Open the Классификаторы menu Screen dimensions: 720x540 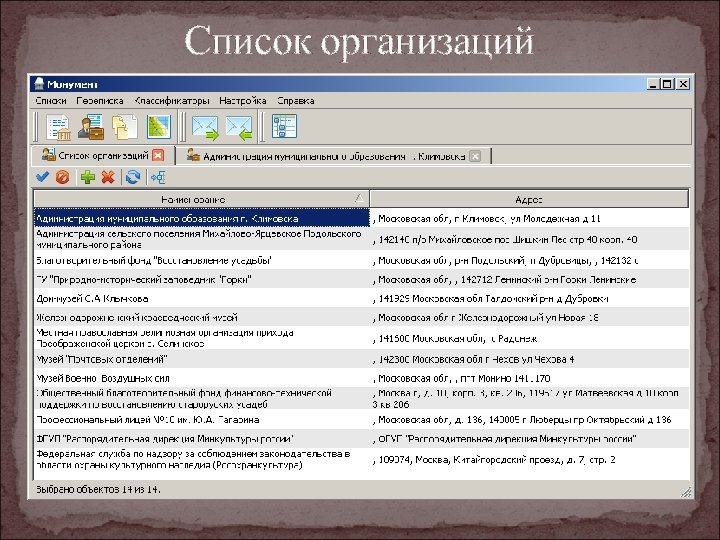172,101
